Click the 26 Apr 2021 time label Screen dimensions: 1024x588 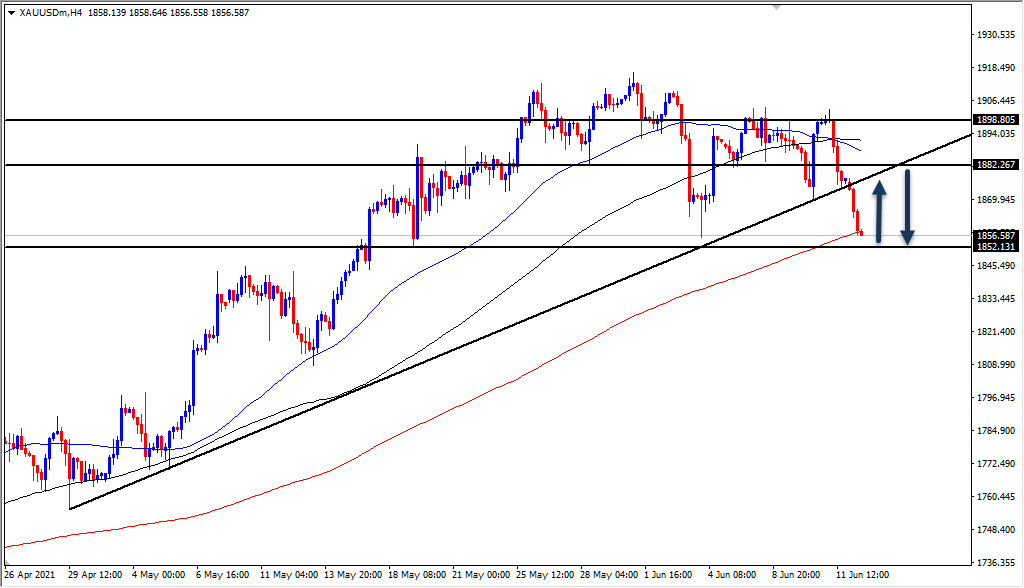29,575
